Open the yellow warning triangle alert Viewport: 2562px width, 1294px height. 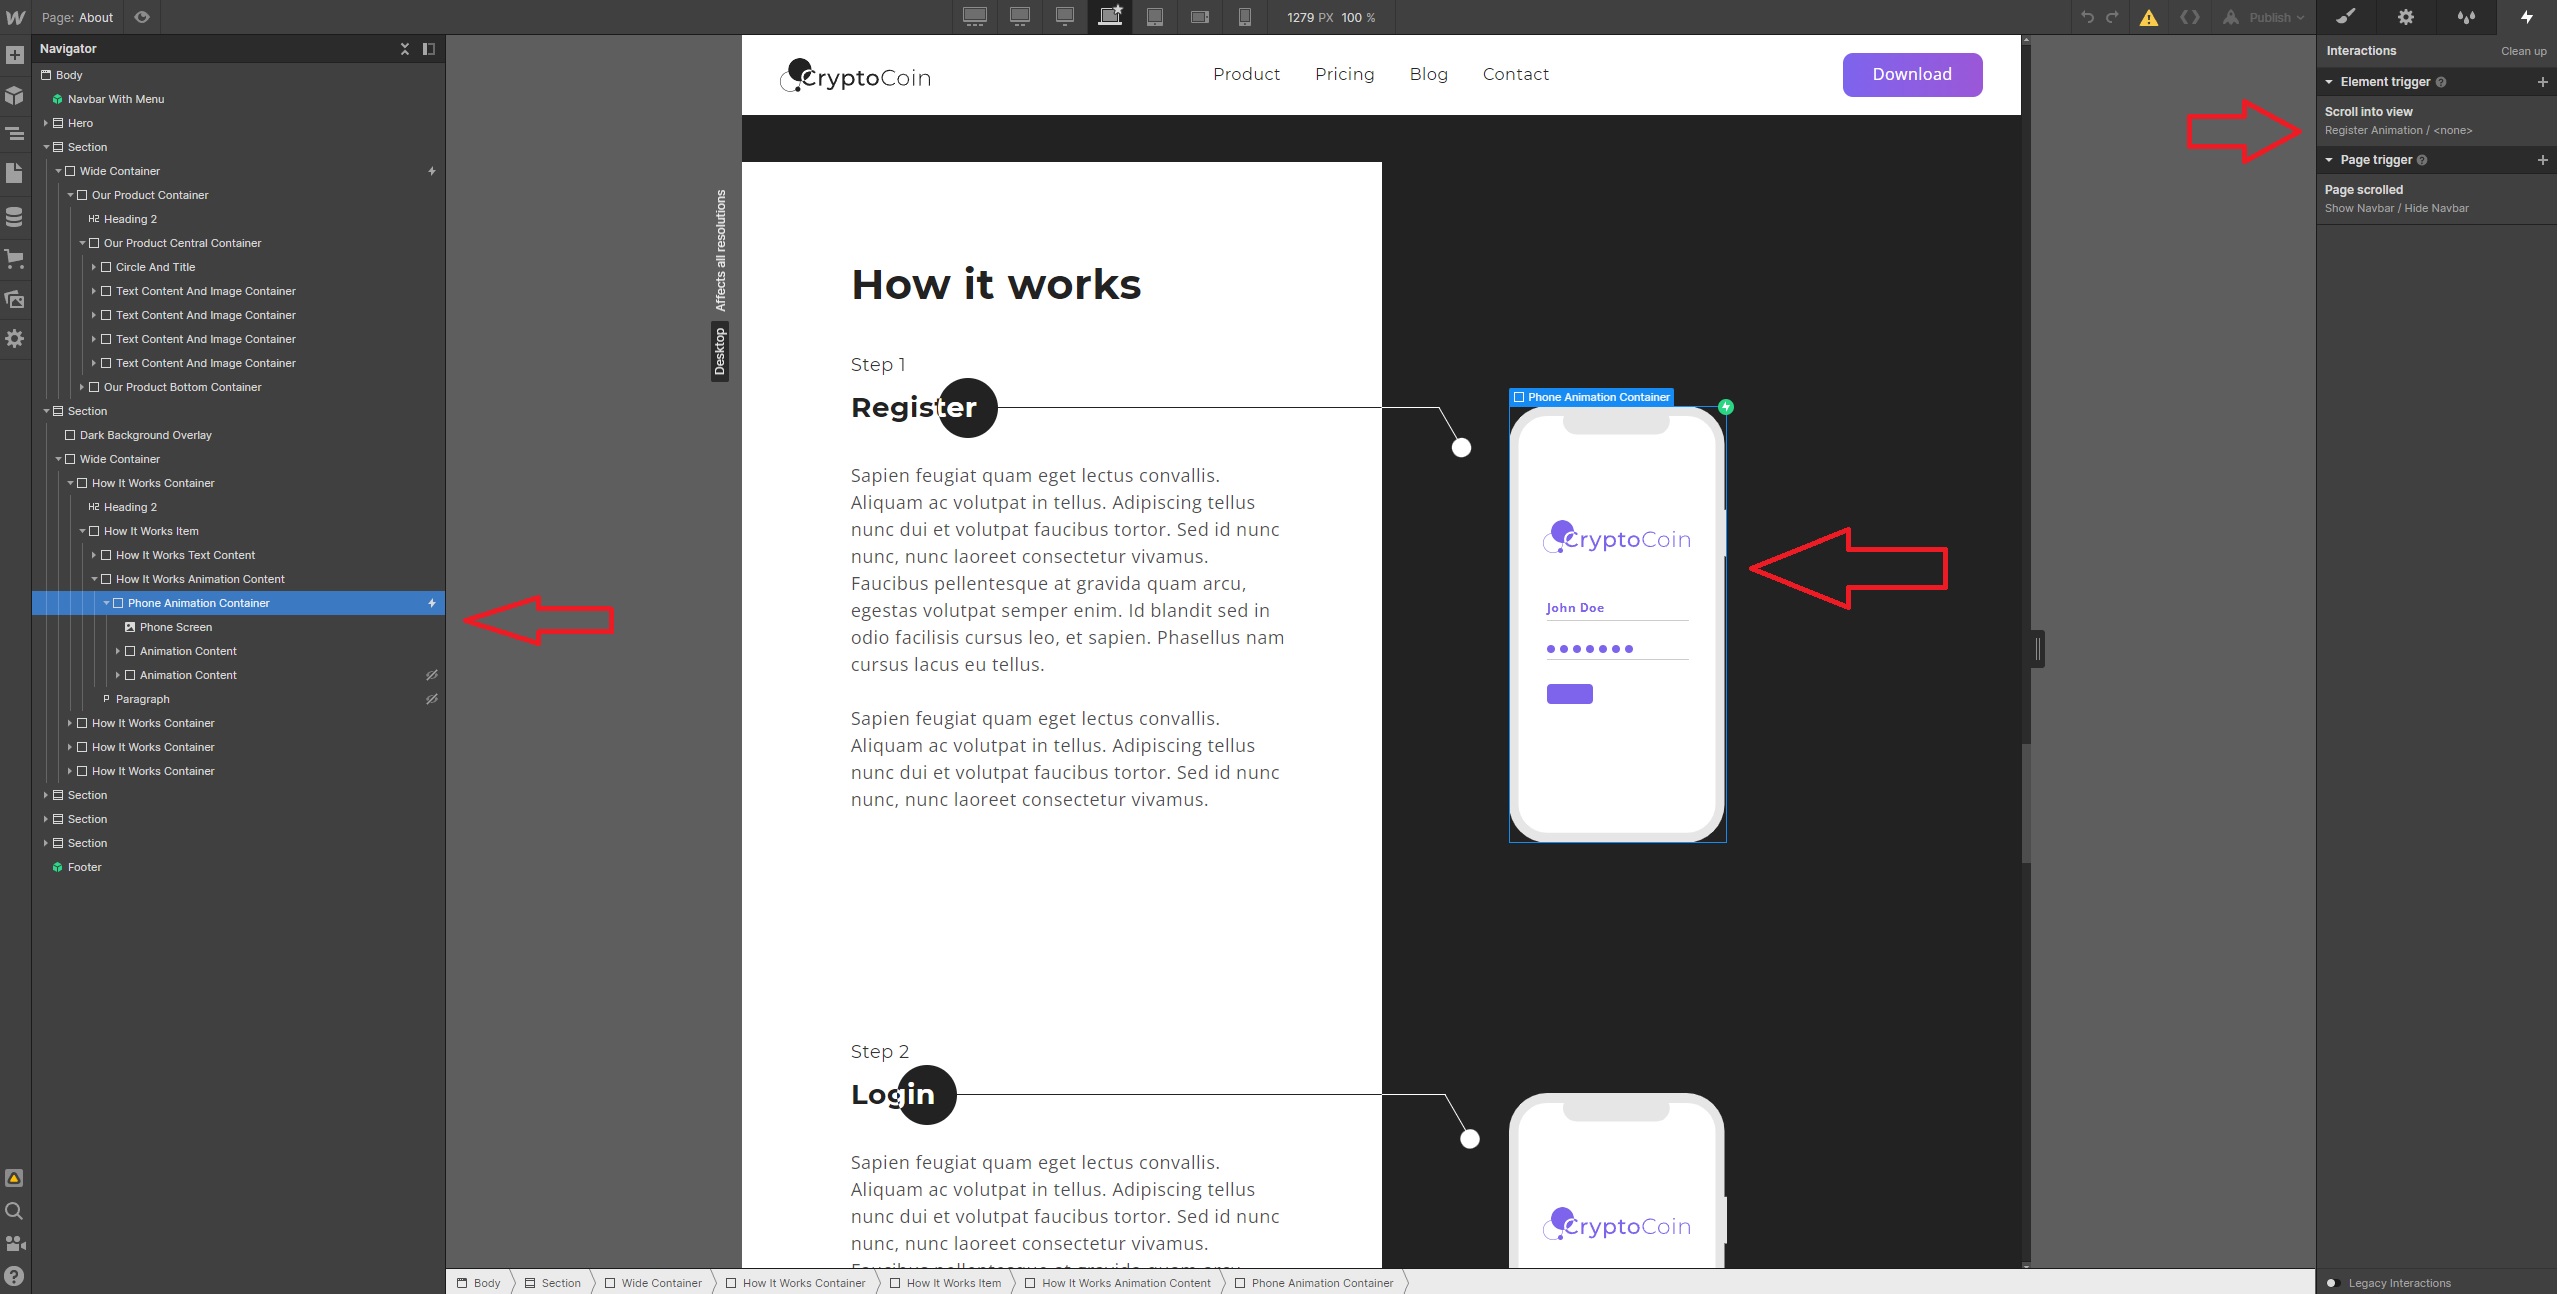2148,18
